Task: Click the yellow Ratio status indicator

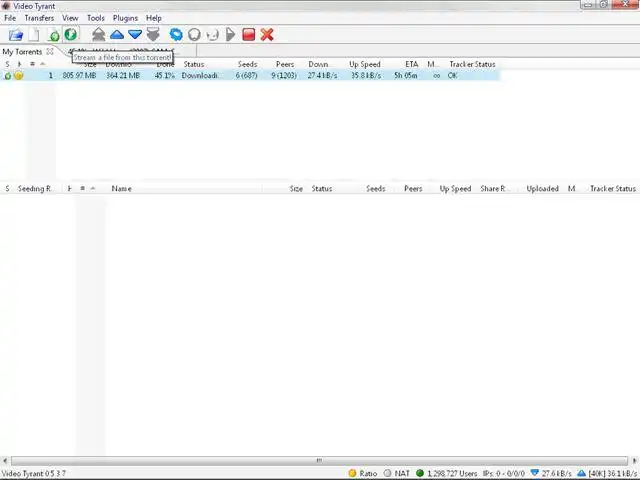Action: pyautogui.click(x=352, y=473)
